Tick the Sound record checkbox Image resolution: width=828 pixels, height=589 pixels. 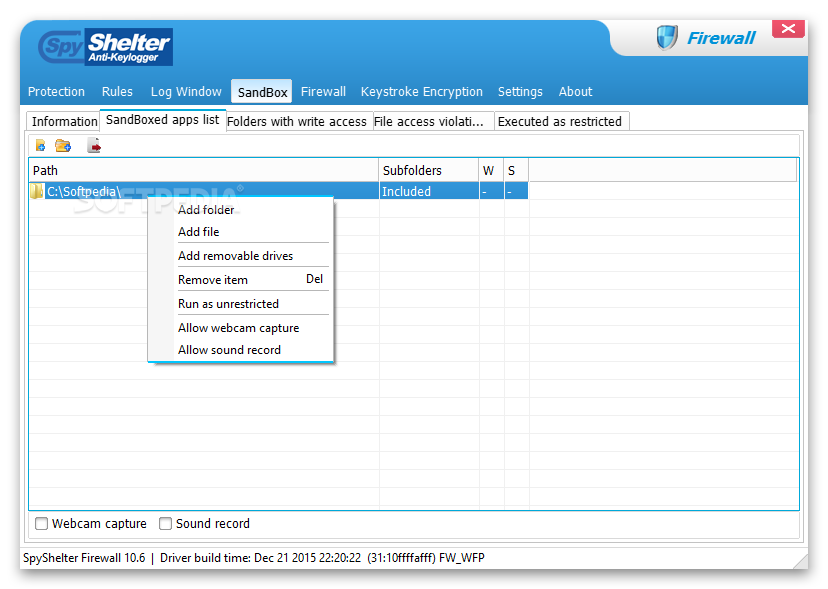click(165, 523)
